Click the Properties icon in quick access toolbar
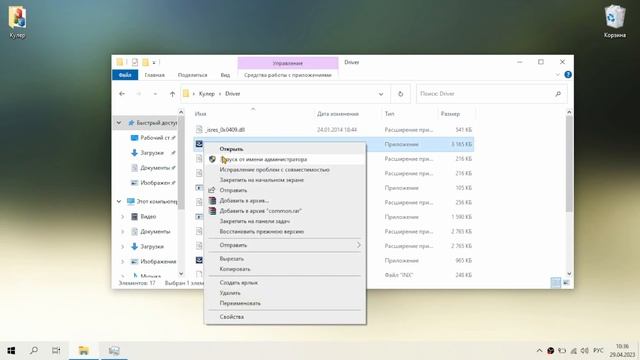The image size is (640, 360). (134, 62)
